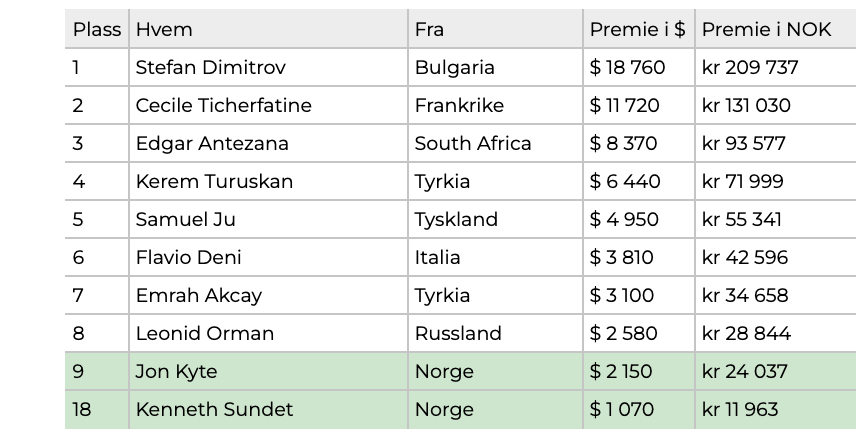Click the Bulgaria country cell
This screenshot has height=438, width=866.
[495, 67]
